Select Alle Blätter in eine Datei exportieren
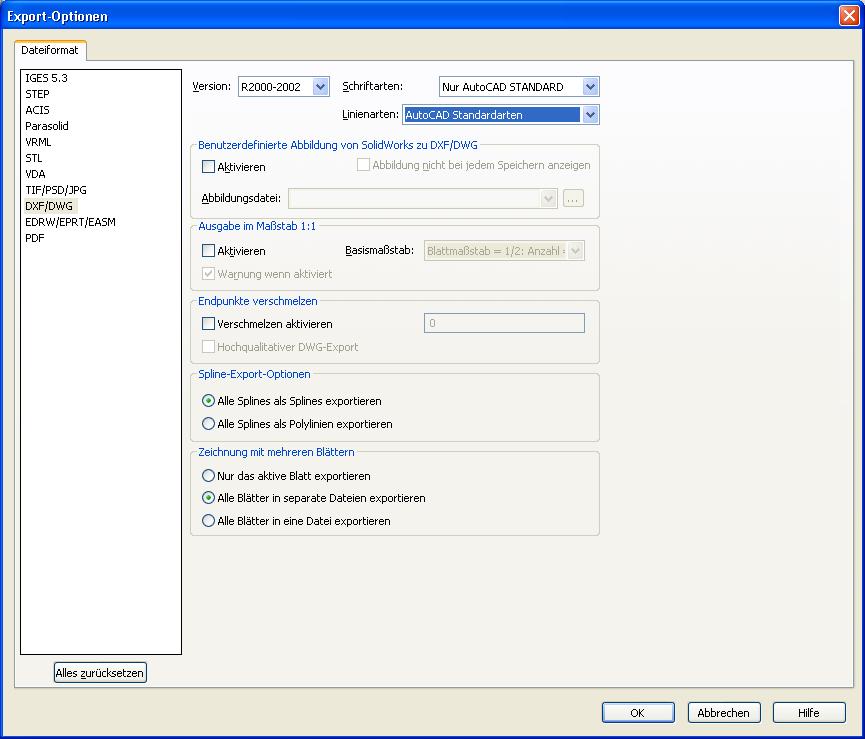 click(x=208, y=521)
